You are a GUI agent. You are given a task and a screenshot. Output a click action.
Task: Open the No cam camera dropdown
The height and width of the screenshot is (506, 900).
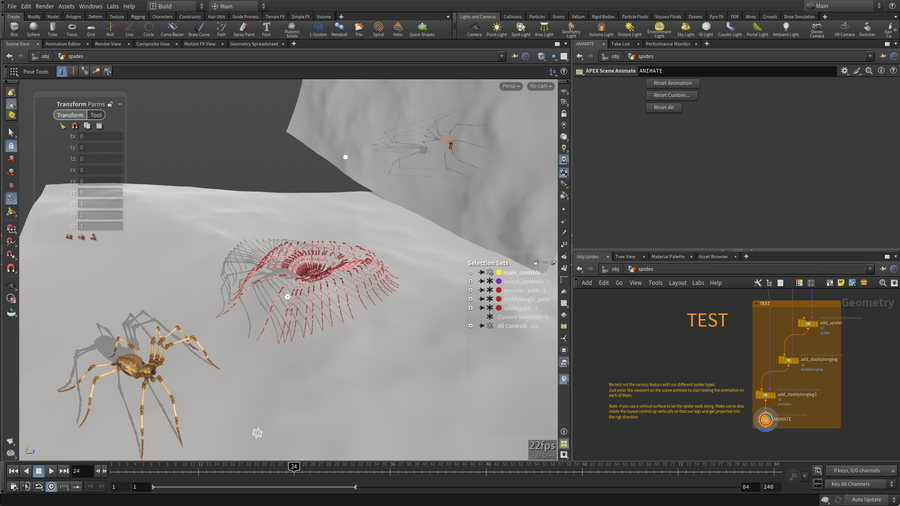point(541,86)
